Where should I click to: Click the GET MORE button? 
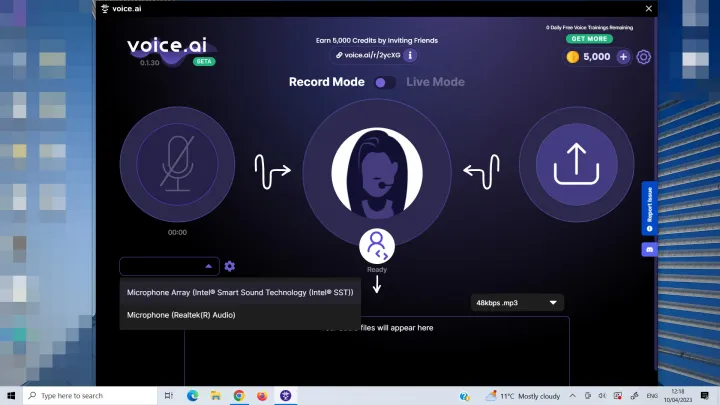point(589,39)
